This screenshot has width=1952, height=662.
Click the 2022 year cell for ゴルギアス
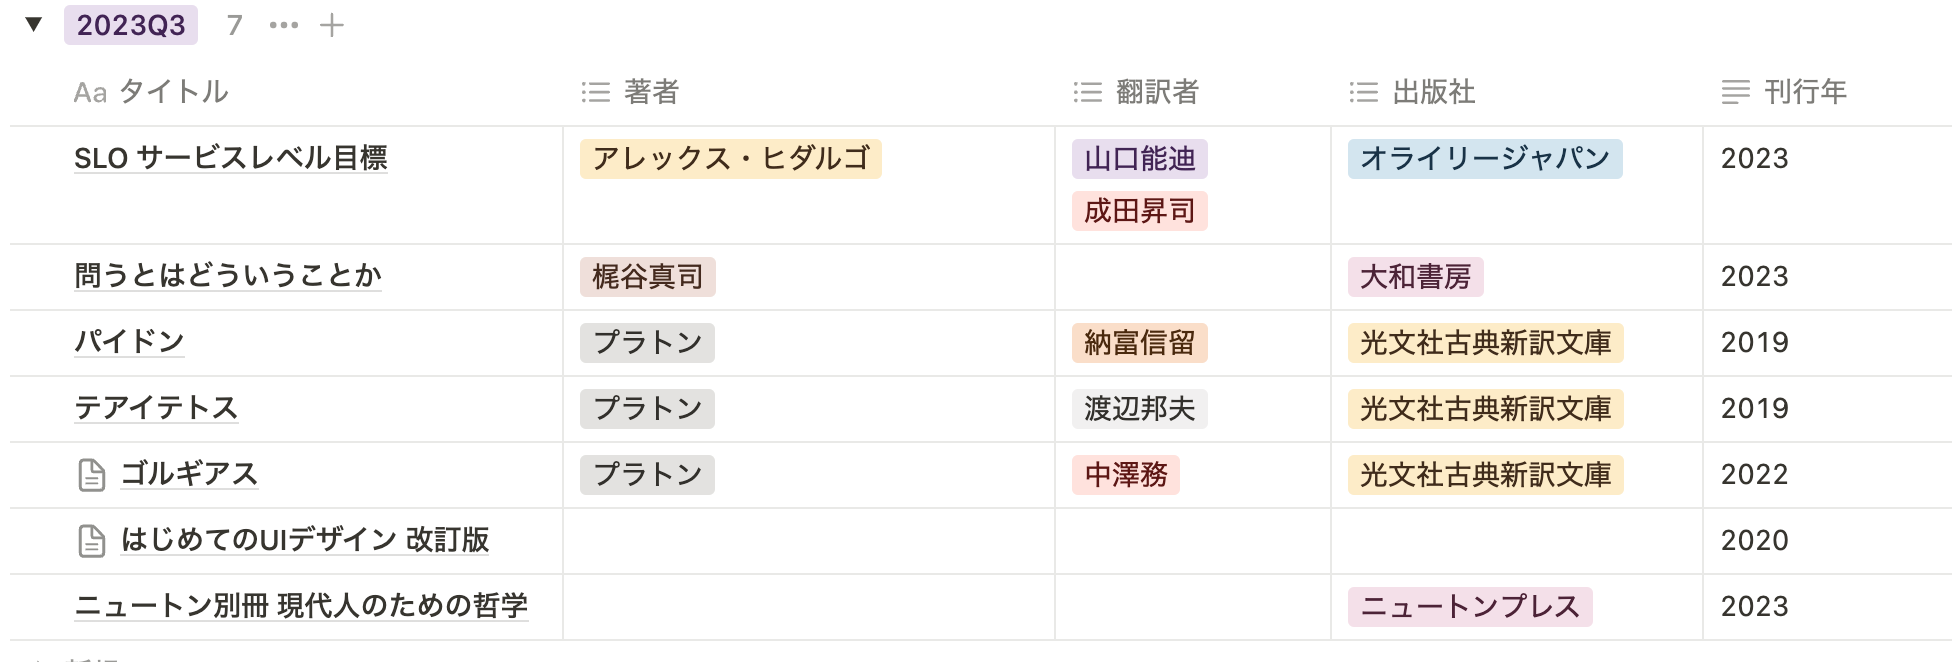pos(1754,475)
